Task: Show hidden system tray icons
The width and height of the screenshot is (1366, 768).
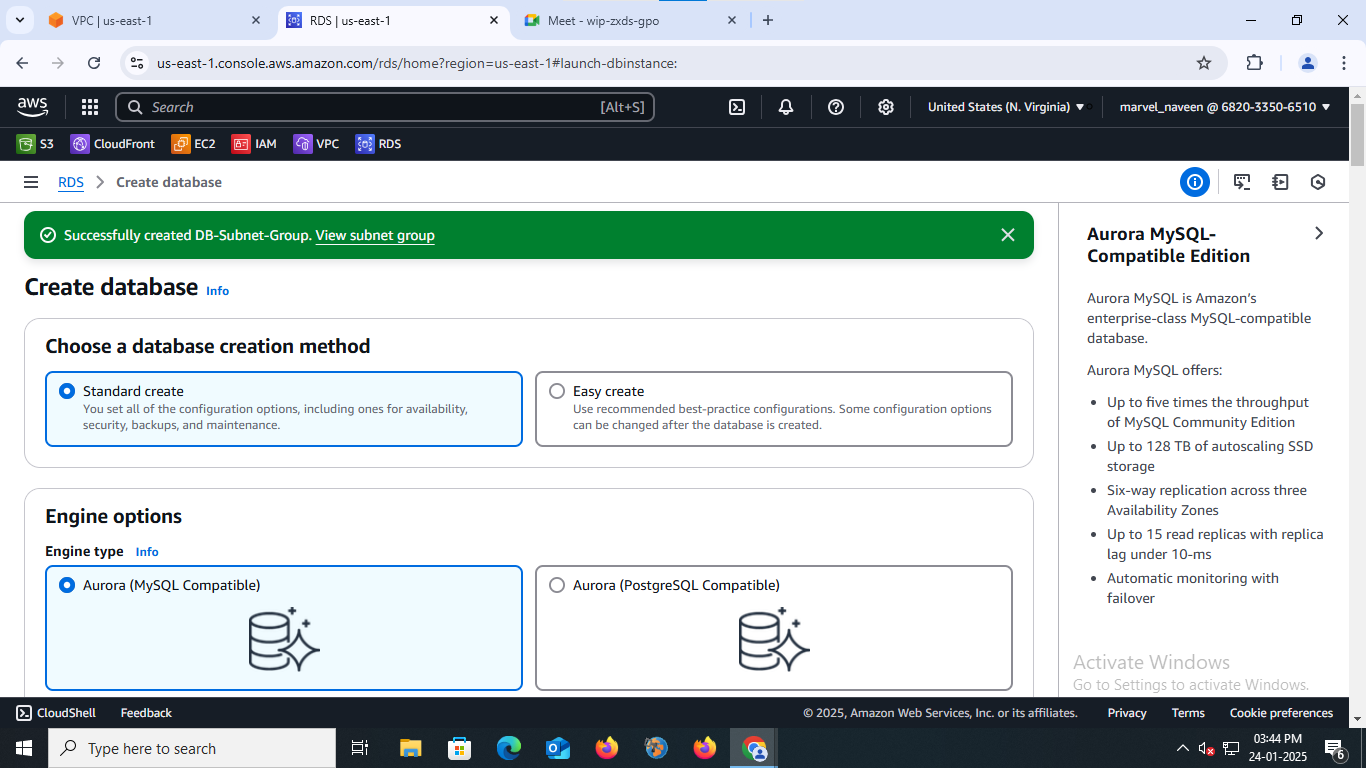Action: click(x=1183, y=748)
